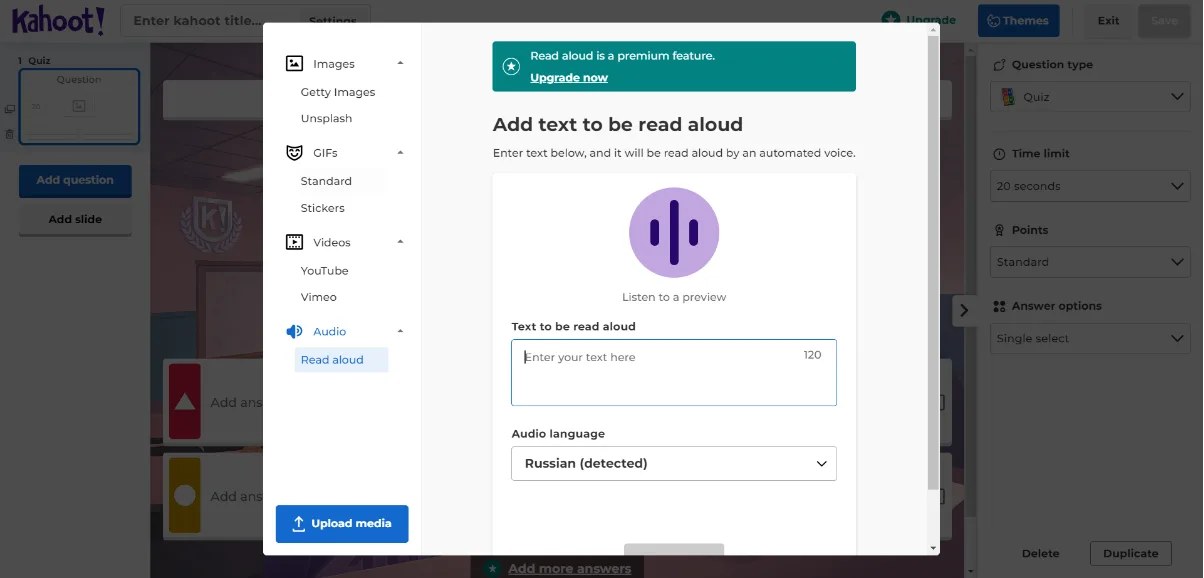
Task: Click Upload media button
Action: coord(342,524)
